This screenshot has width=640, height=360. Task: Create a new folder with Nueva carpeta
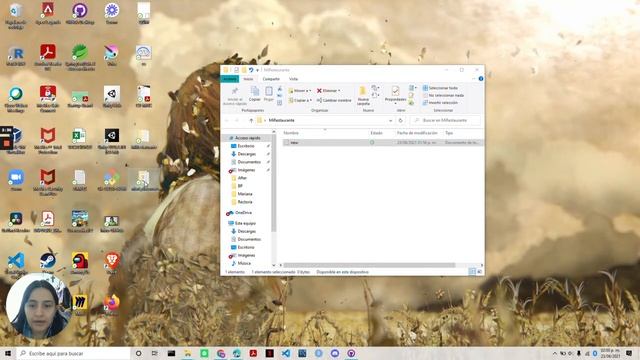coord(363,96)
